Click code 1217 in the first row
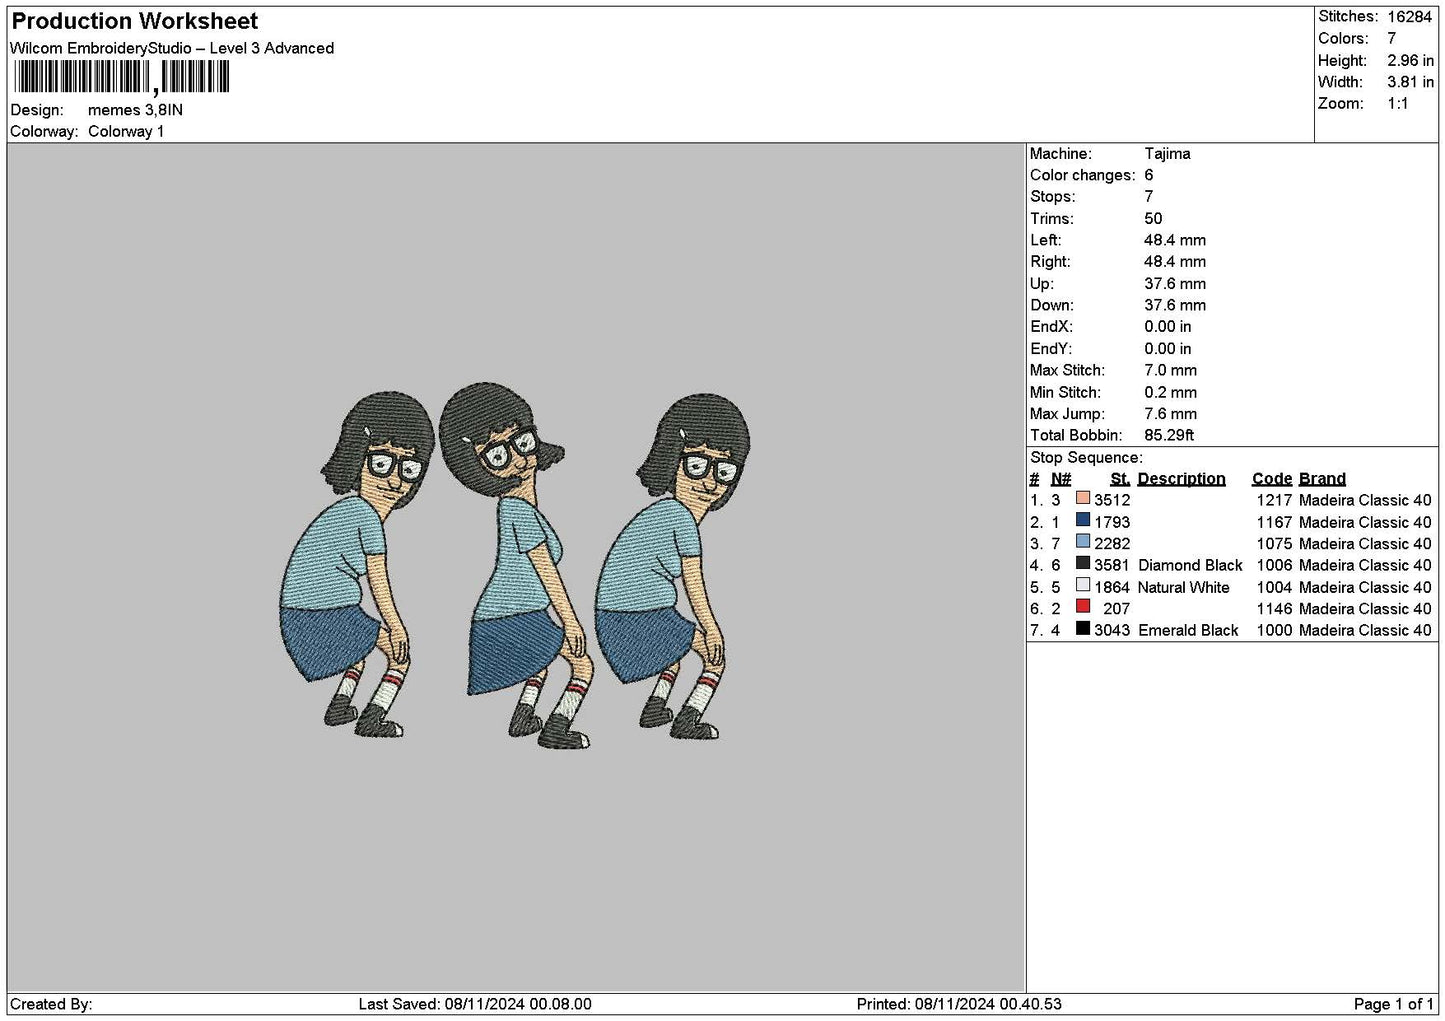The image size is (1445, 1021). tap(1274, 500)
